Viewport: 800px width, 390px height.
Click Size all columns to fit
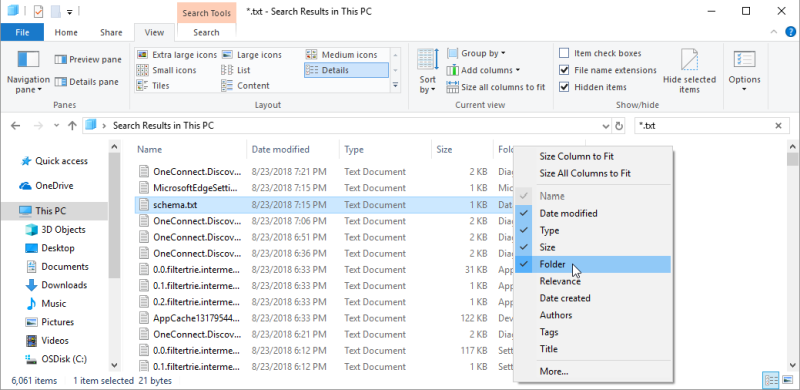click(x=496, y=87)
